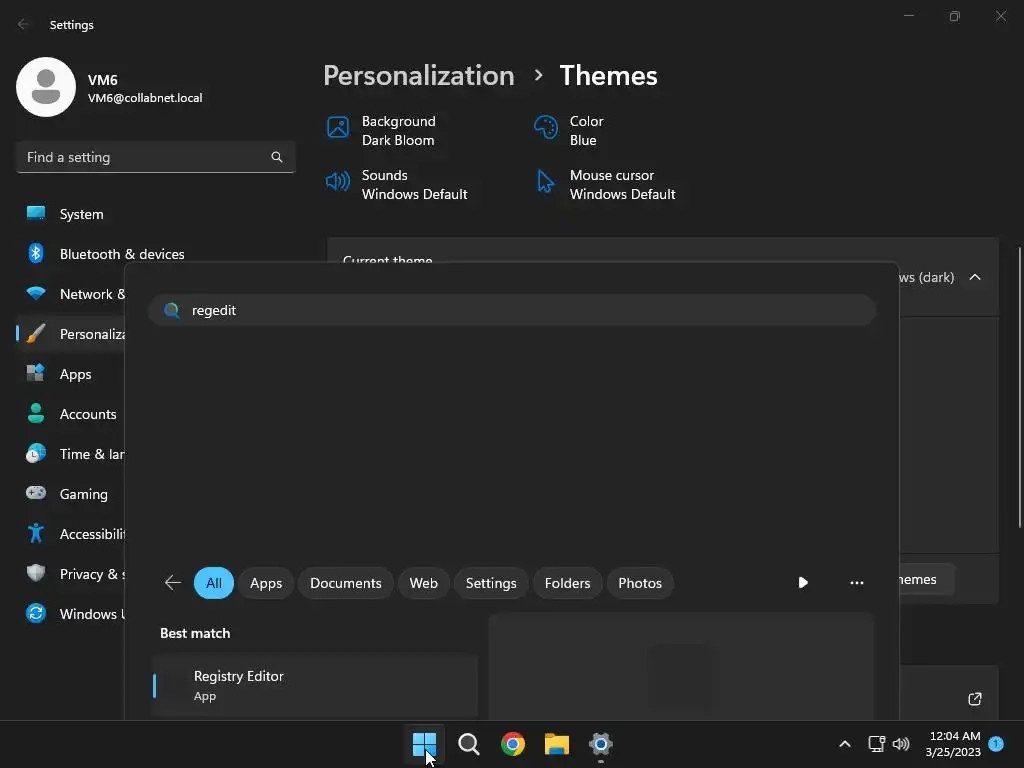1024x768 pixels.
Task: Click the Windows Start button
Action: pyautogui.click(x=424, y=744)
